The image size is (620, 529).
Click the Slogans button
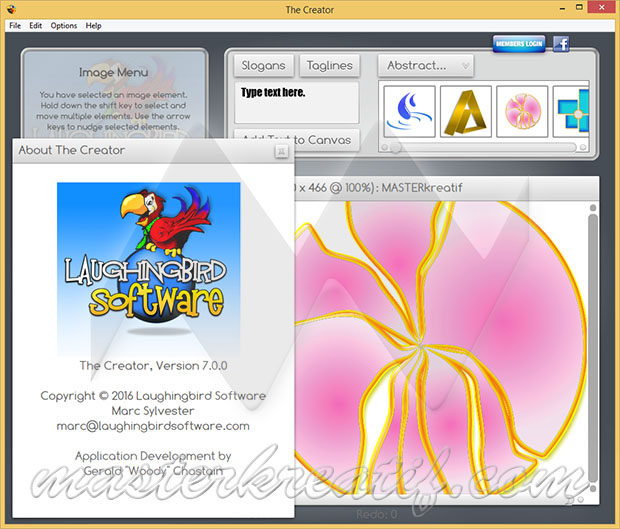(264, 66)
